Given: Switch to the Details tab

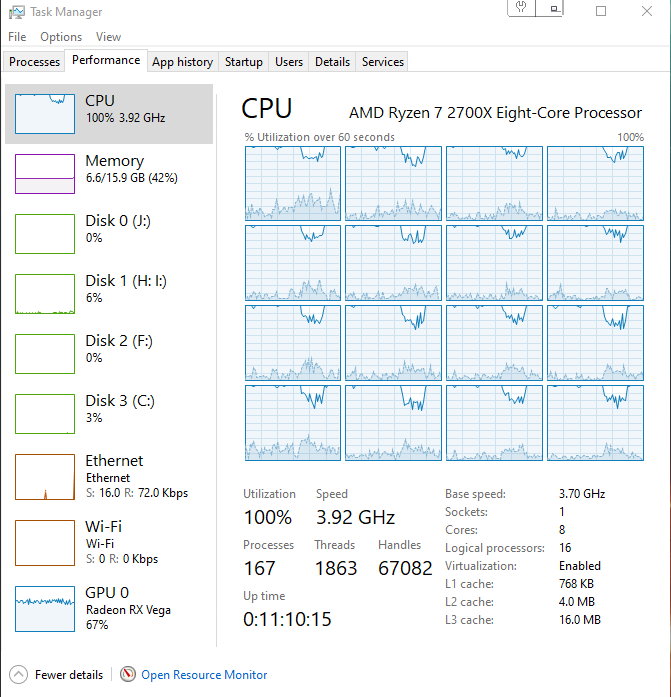Looking at the screenshot, I should (332, 62).
